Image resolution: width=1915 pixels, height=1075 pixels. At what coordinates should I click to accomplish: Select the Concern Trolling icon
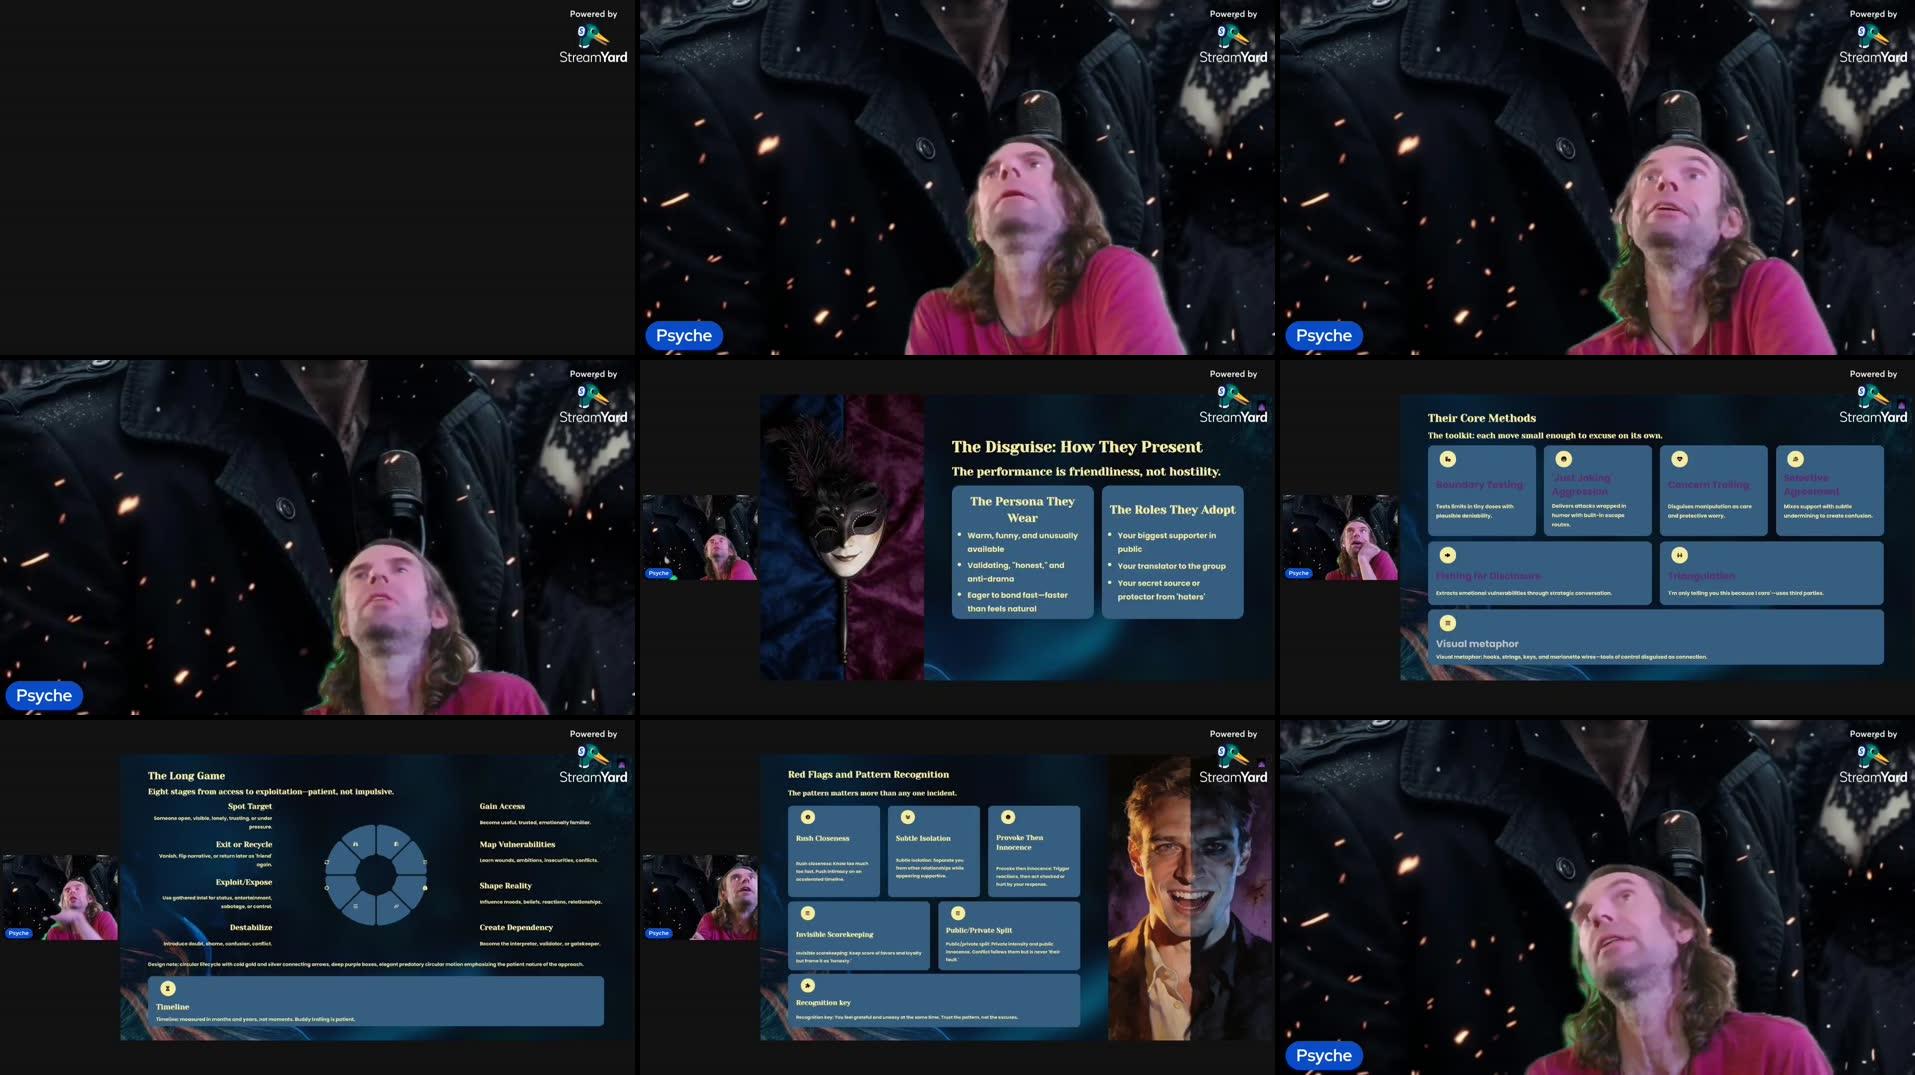point(1679,459)
